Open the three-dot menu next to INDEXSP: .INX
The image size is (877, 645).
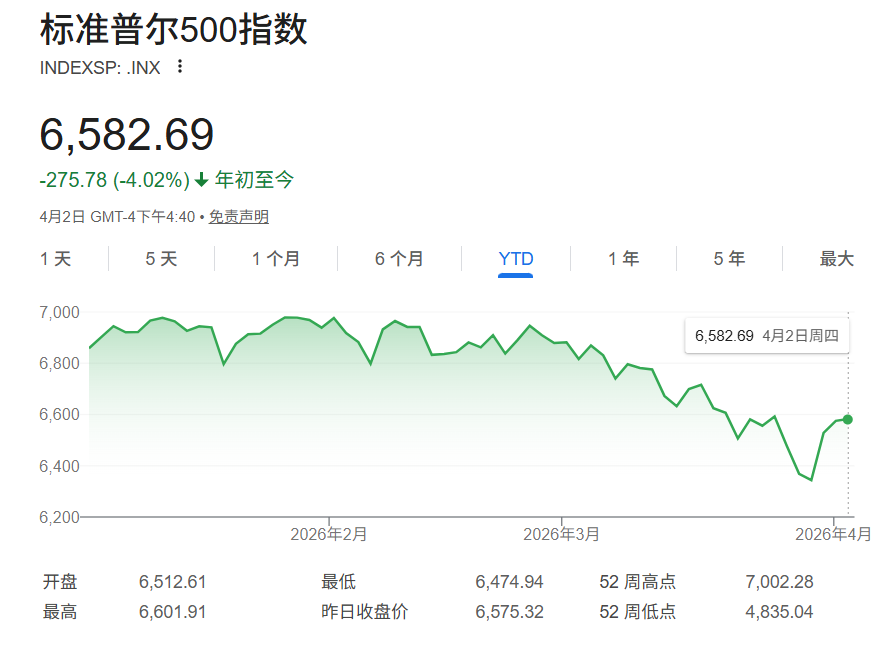pyautogui.click(x=178, y=66)
